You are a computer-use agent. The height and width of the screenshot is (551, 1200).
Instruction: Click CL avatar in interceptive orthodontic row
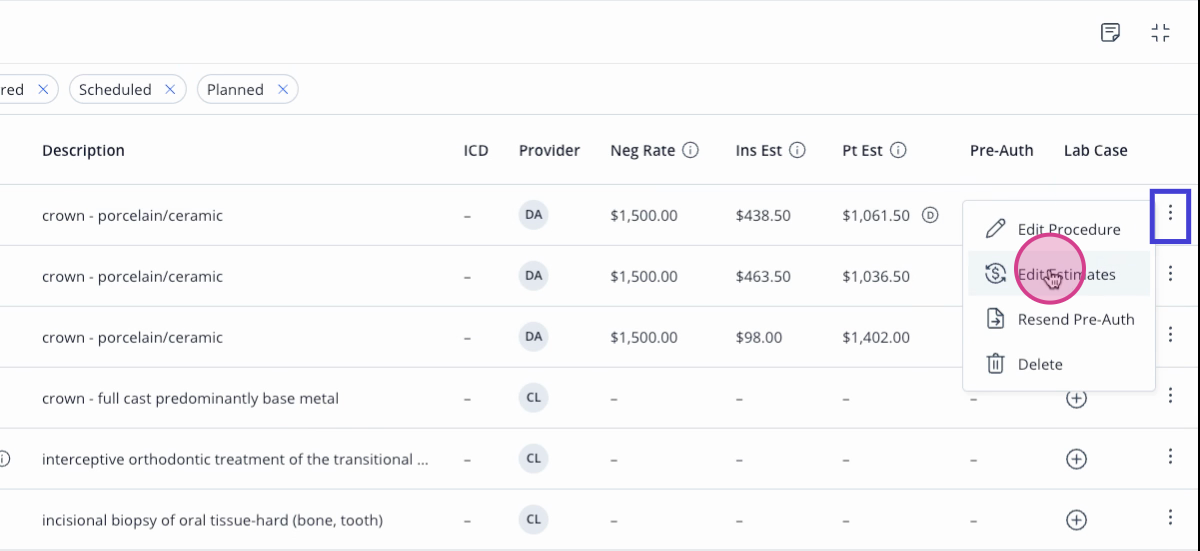(x=533, y=458)
